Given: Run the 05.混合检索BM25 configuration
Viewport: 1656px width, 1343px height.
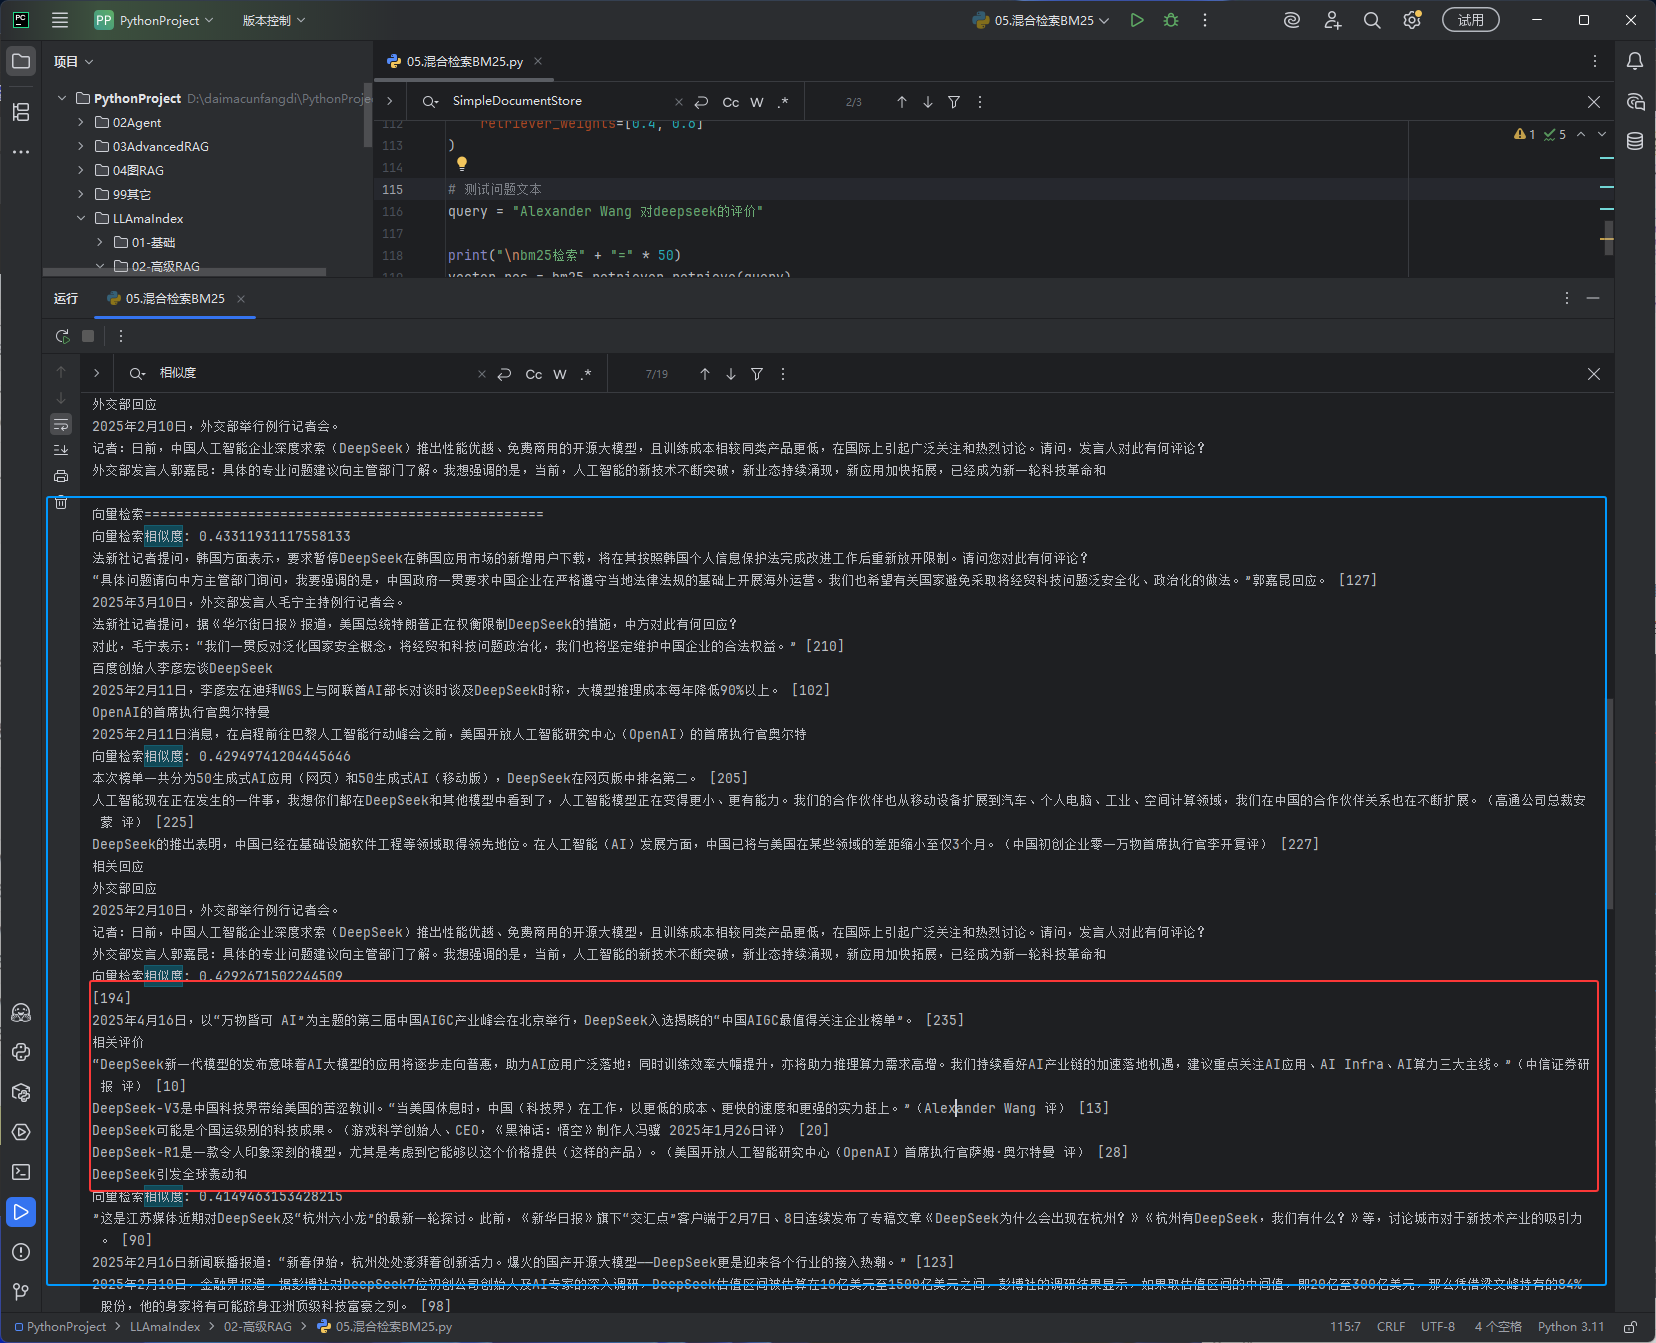Looking at the screenshot, I should pyautogui.click(x=1137, y=20).
